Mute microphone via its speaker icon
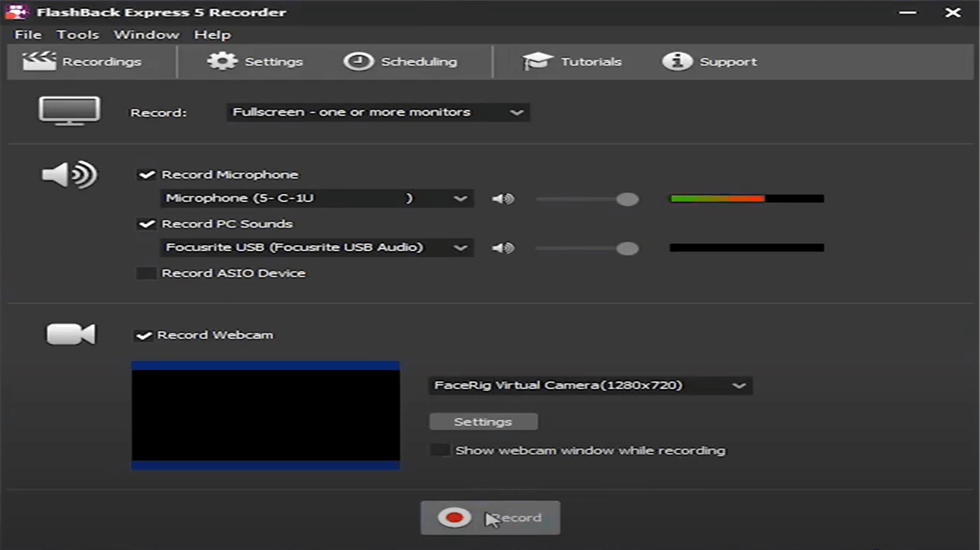This screenshot has width=980, height=550. point(502,199)
